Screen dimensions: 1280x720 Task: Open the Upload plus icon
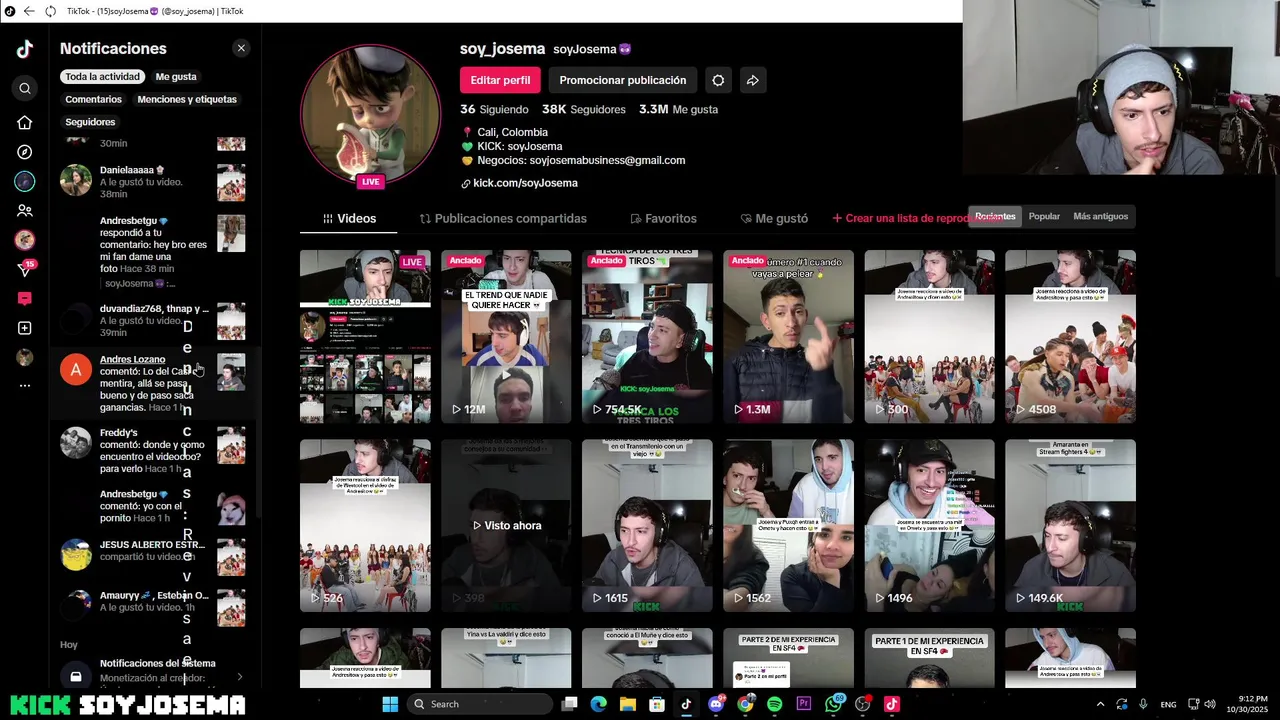25,328
